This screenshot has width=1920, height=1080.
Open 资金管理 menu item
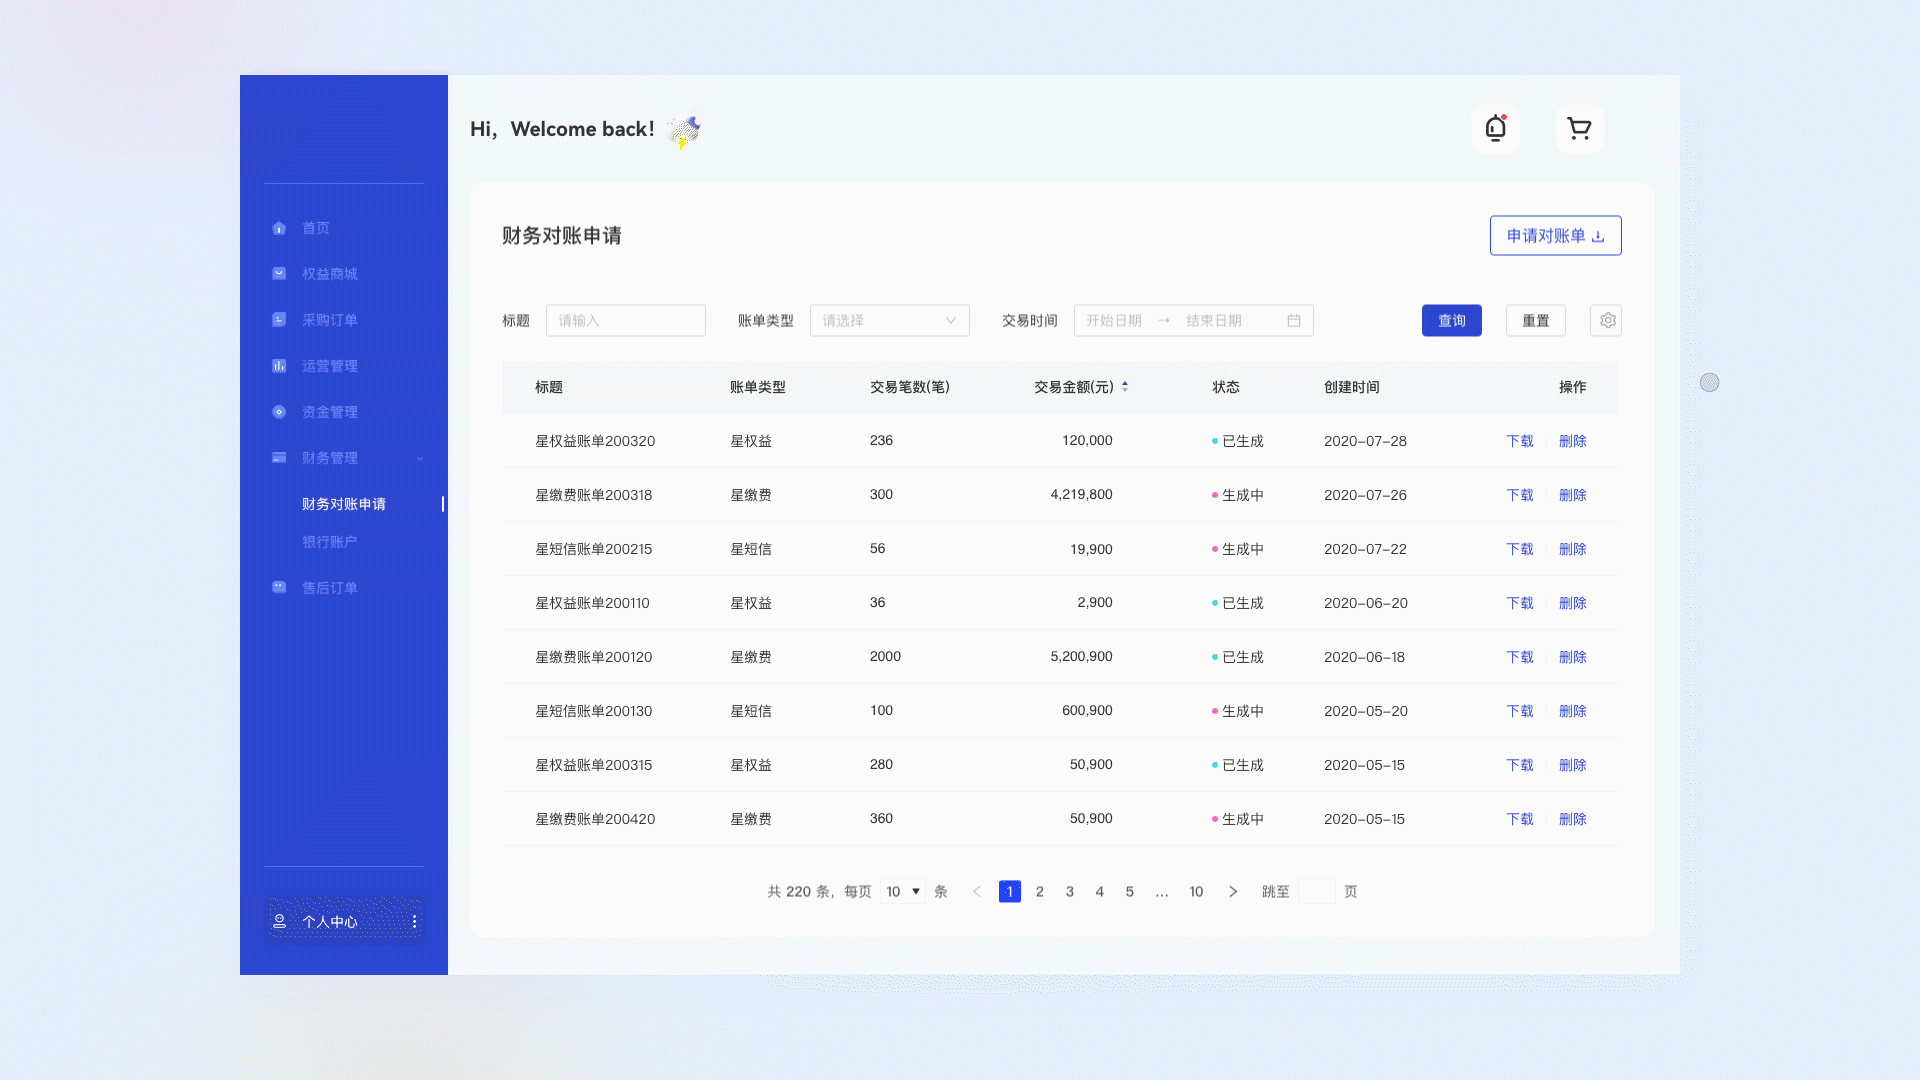[330, 412]
